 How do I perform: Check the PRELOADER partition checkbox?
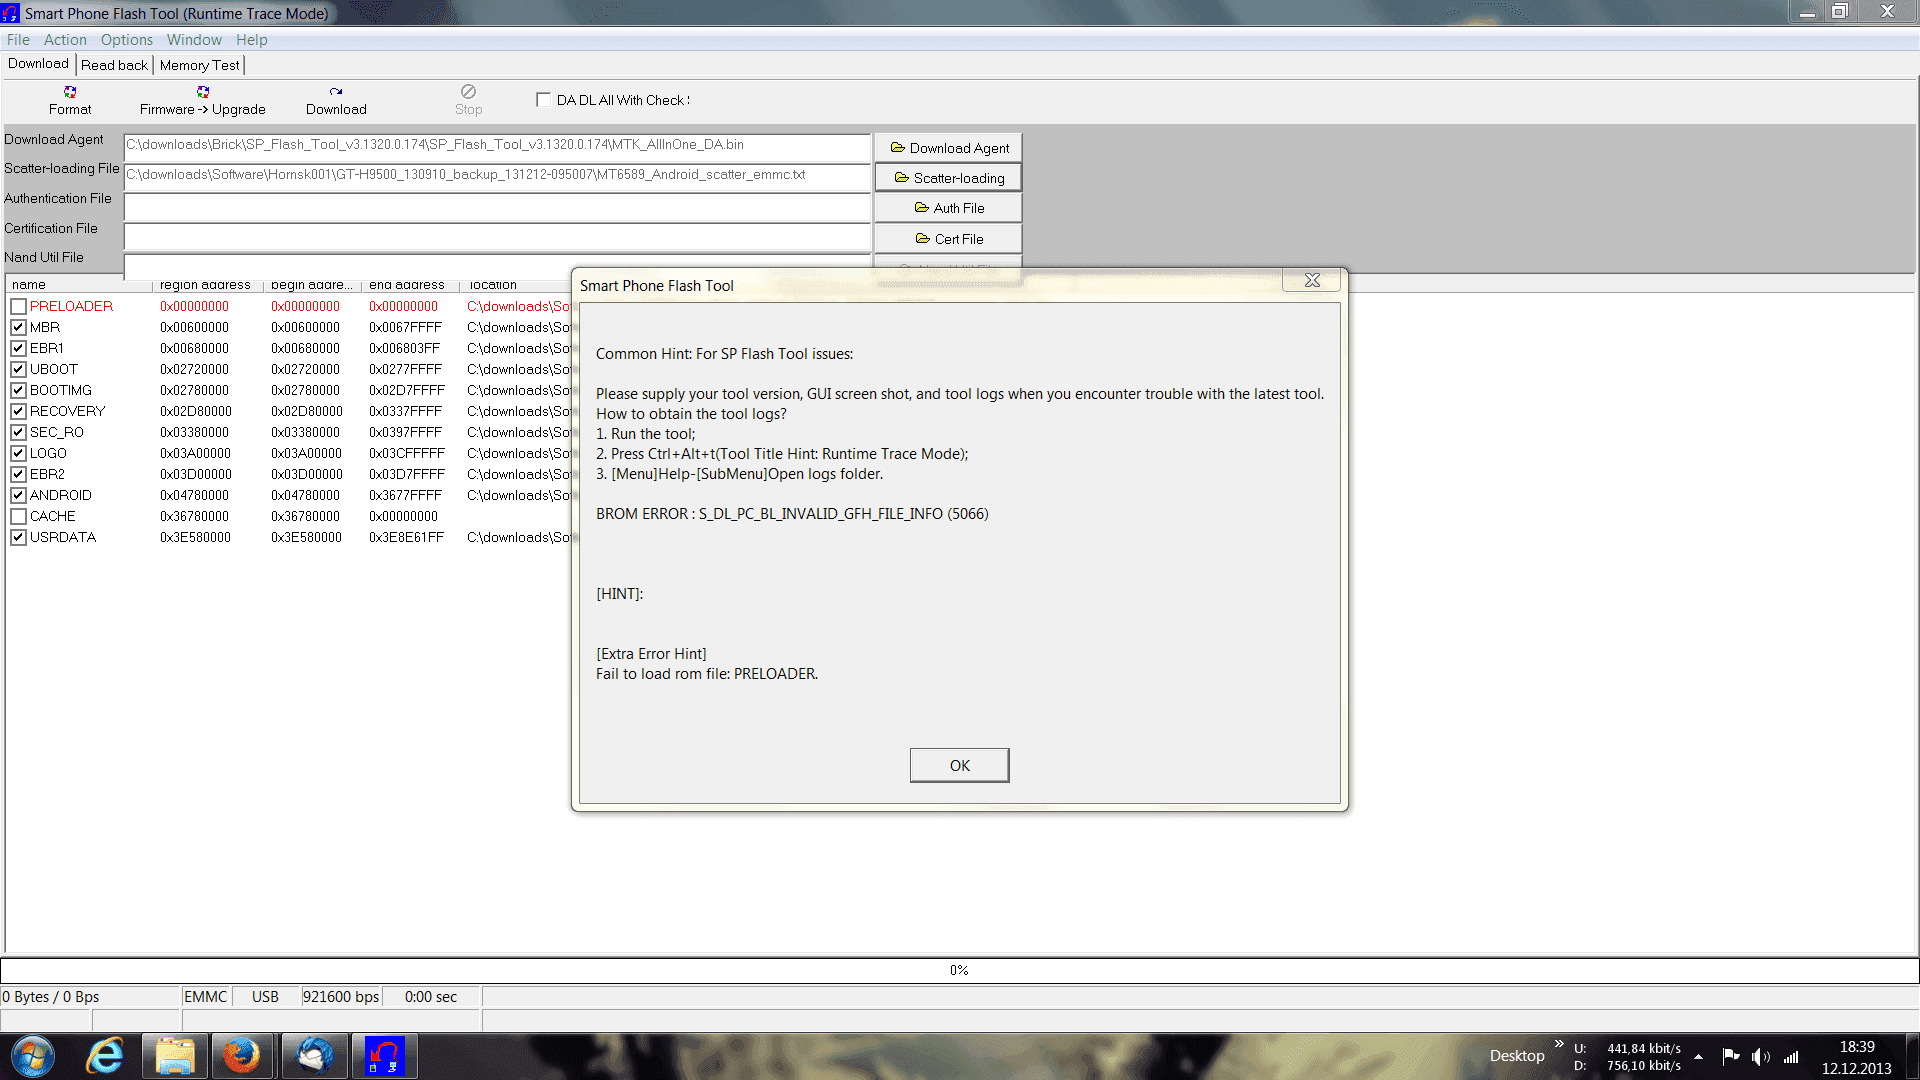point(18,307)
